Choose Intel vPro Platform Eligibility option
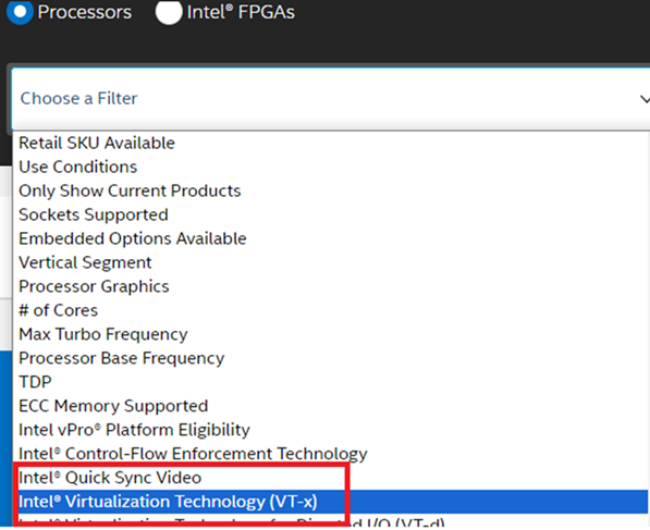Screen dimensions: 650x530 [134, 430]
